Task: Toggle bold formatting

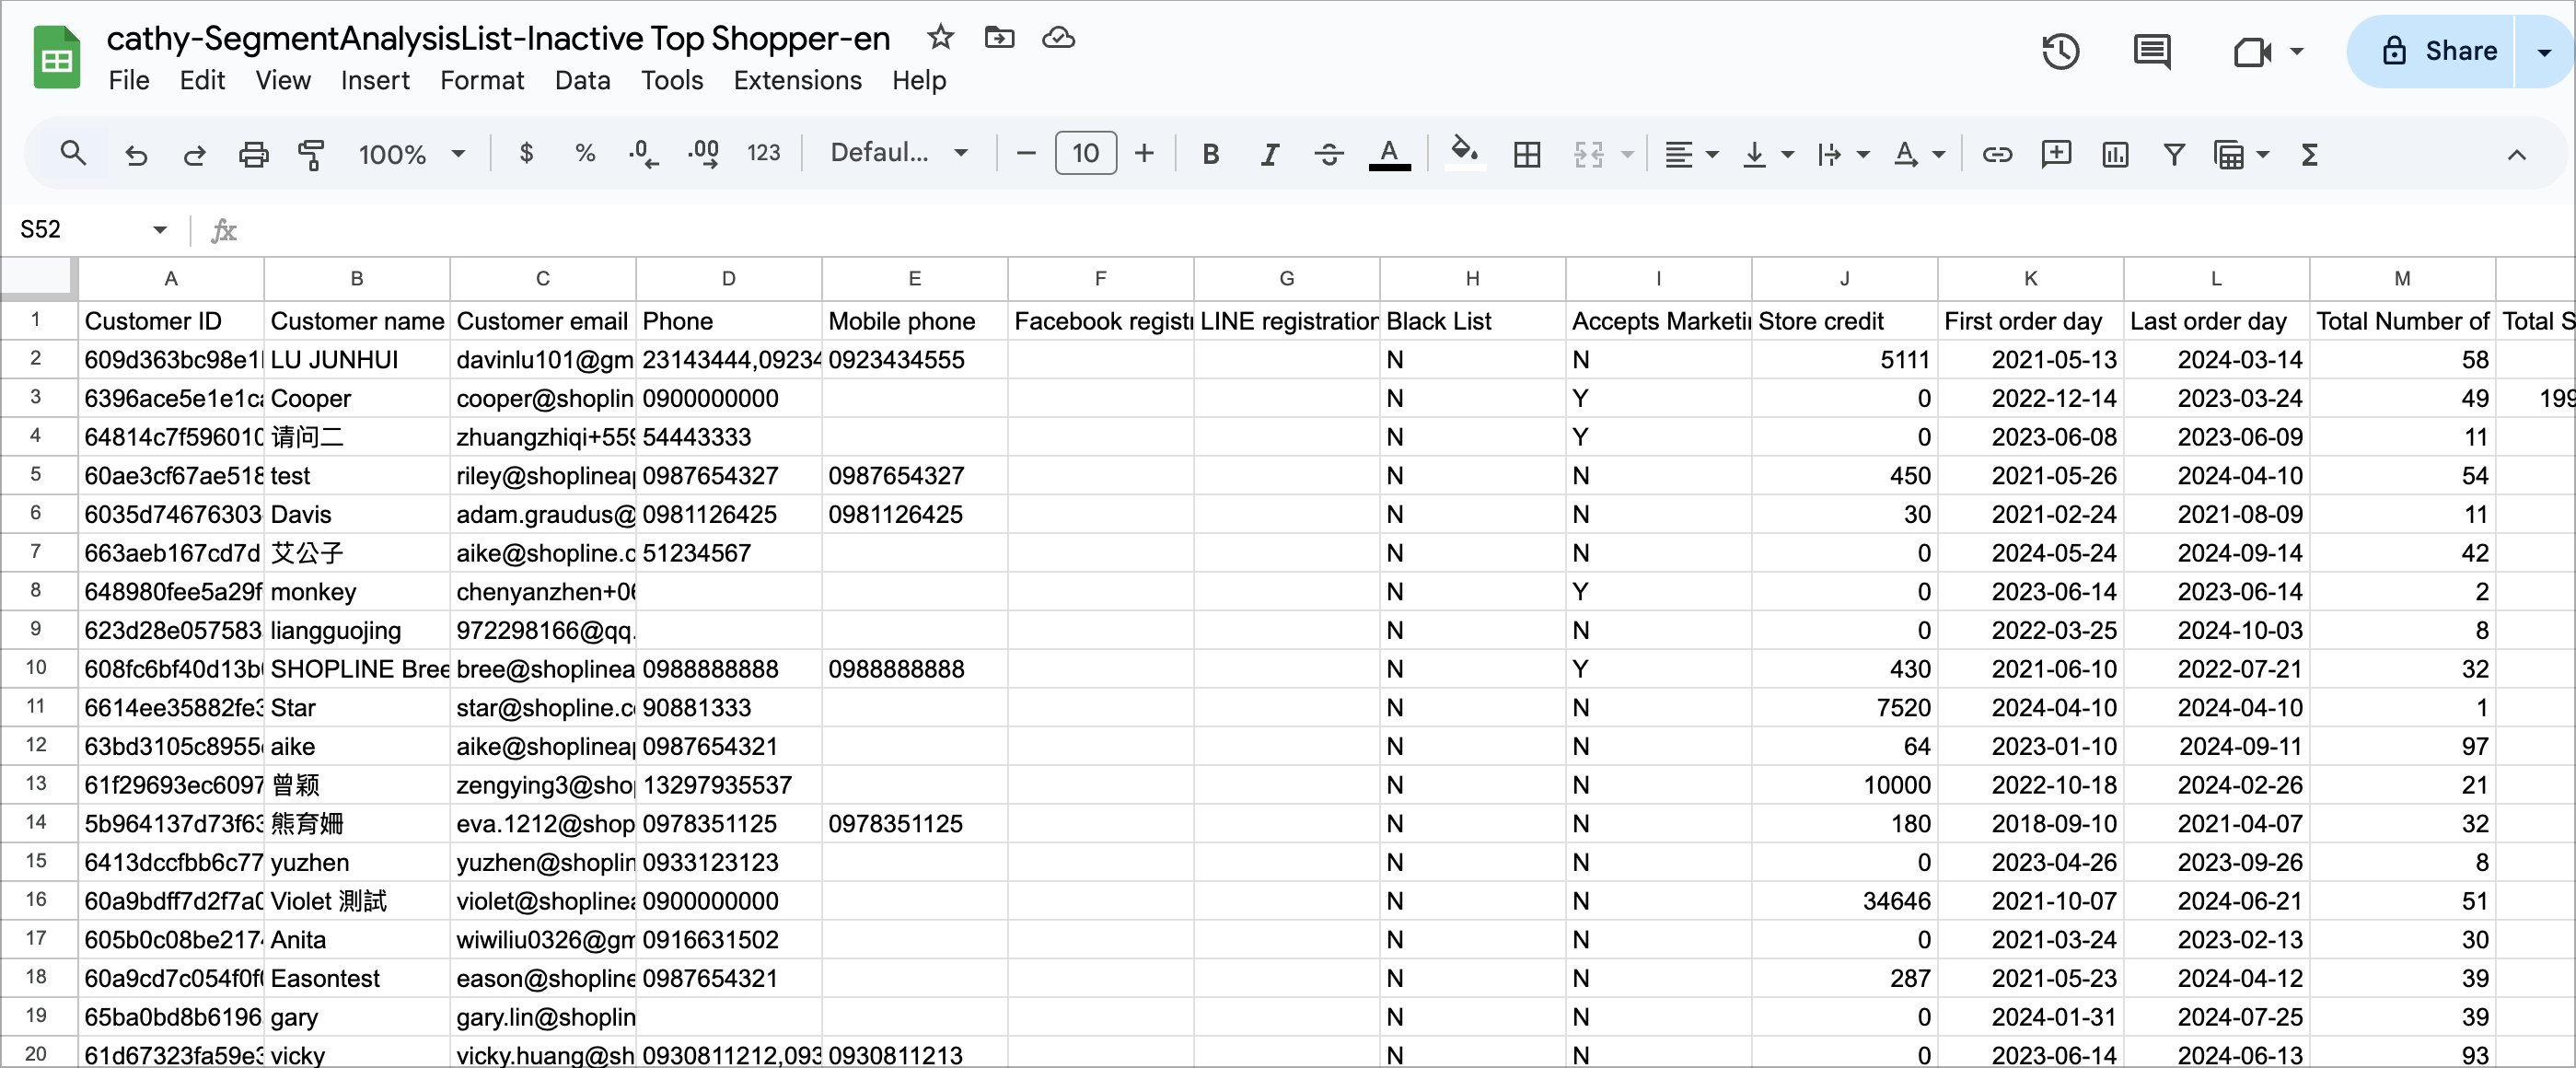Action: click(x=1210, y=154)
